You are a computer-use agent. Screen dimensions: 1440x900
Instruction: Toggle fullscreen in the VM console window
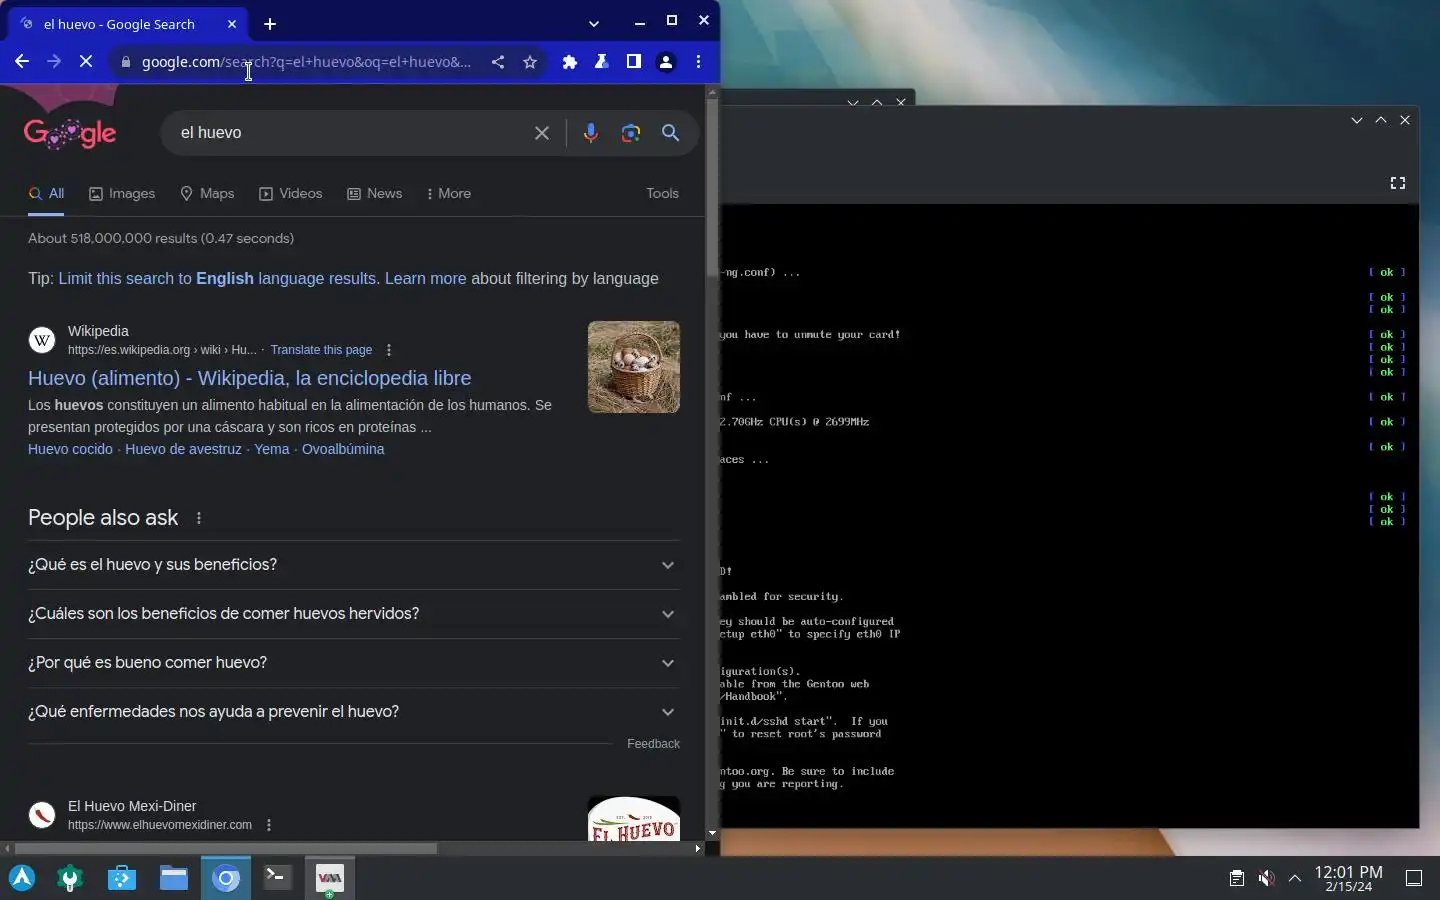(x=1398, y=183)
